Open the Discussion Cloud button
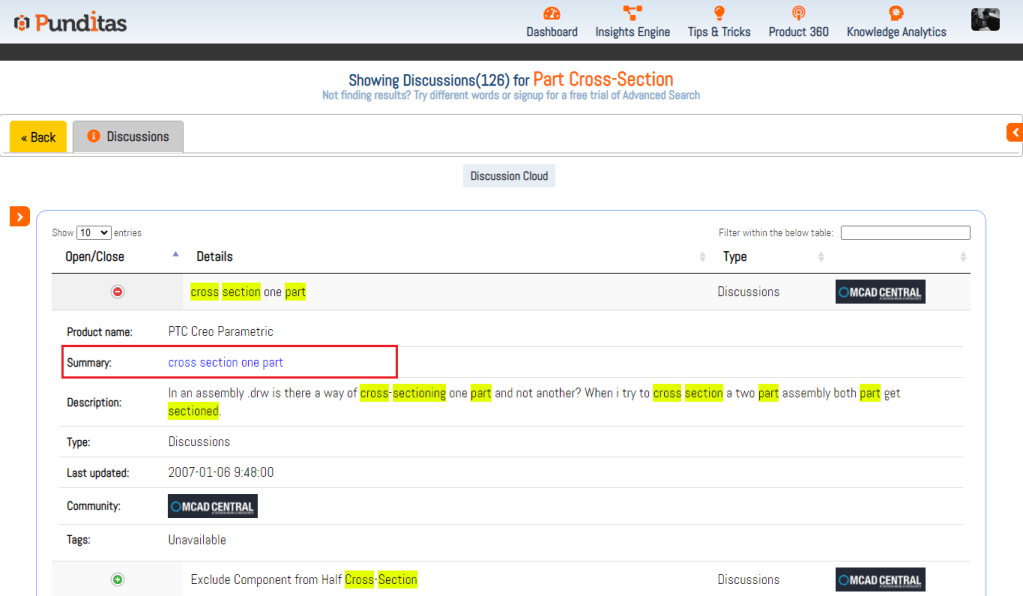The image size is (1023, 596). (x=509, y=176)
